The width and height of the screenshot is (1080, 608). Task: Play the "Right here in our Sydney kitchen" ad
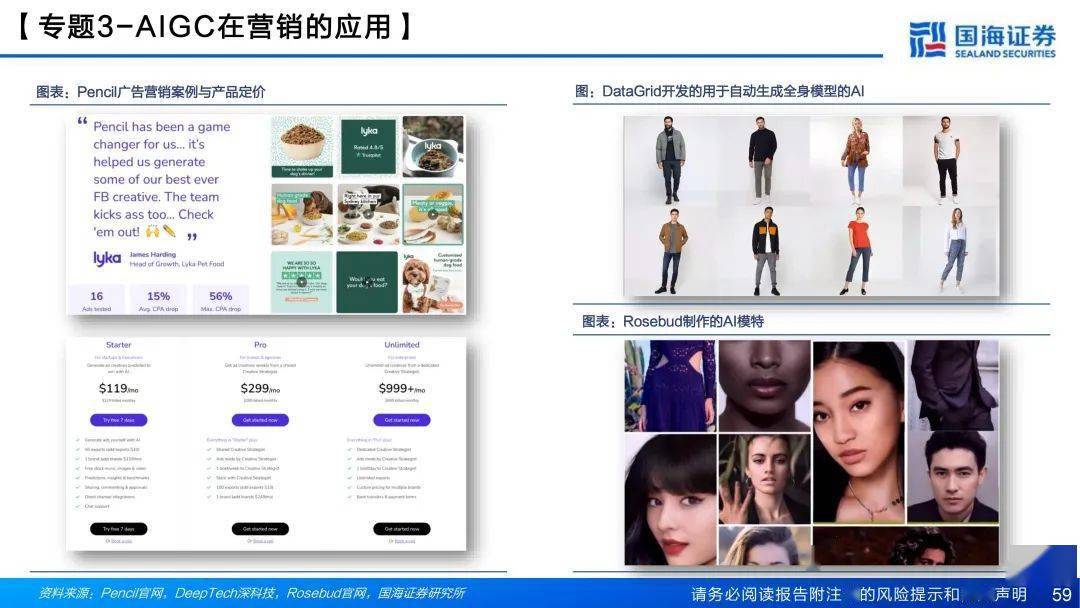coord(368,214)
